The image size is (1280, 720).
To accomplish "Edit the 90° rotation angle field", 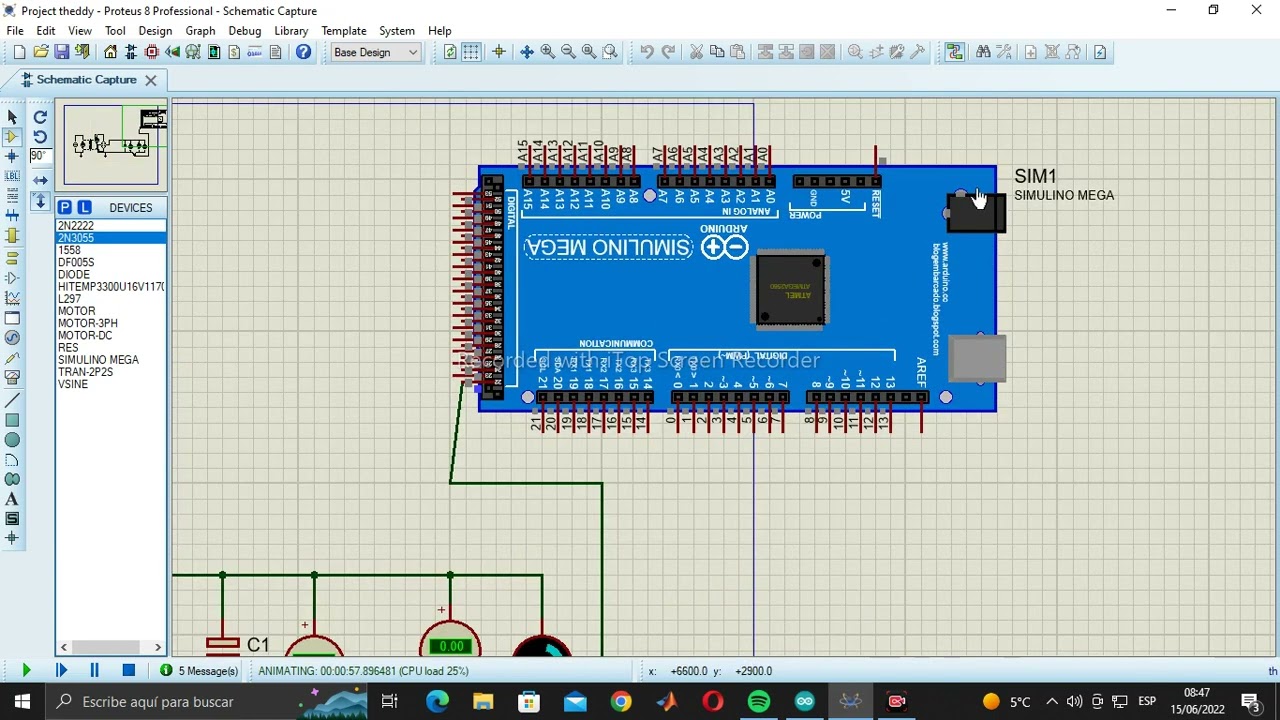I will coord(38,156).
